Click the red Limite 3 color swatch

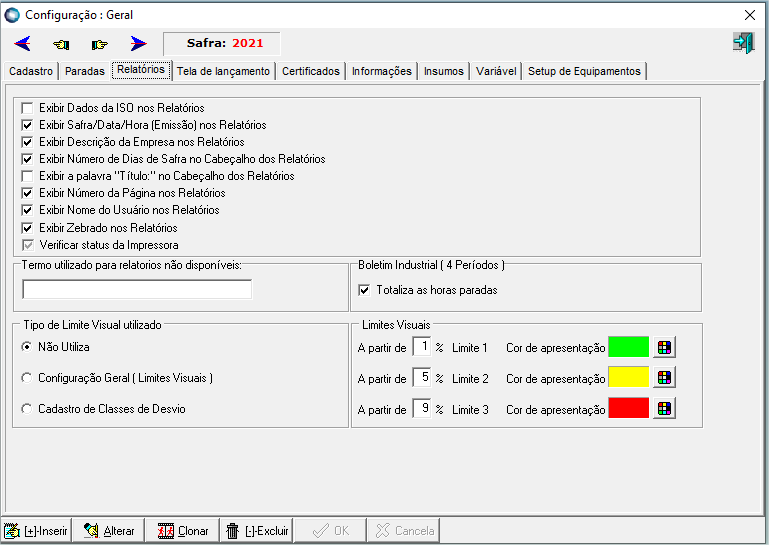[x=628, y=408]
